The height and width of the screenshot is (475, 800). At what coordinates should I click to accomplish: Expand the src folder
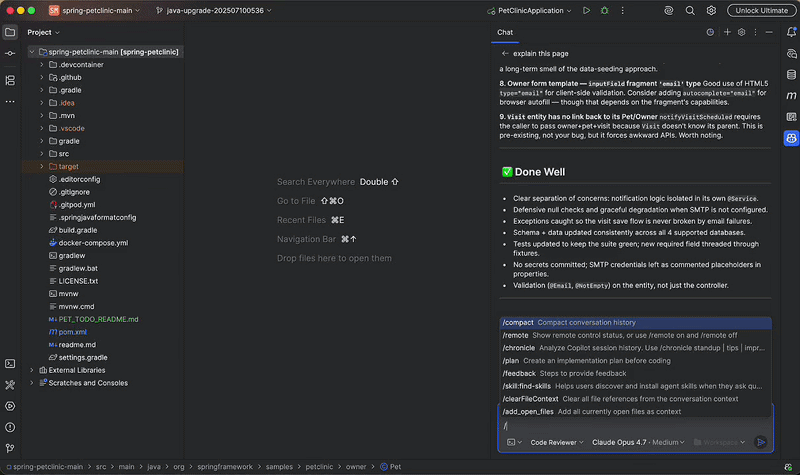click(x=42, y=154)
